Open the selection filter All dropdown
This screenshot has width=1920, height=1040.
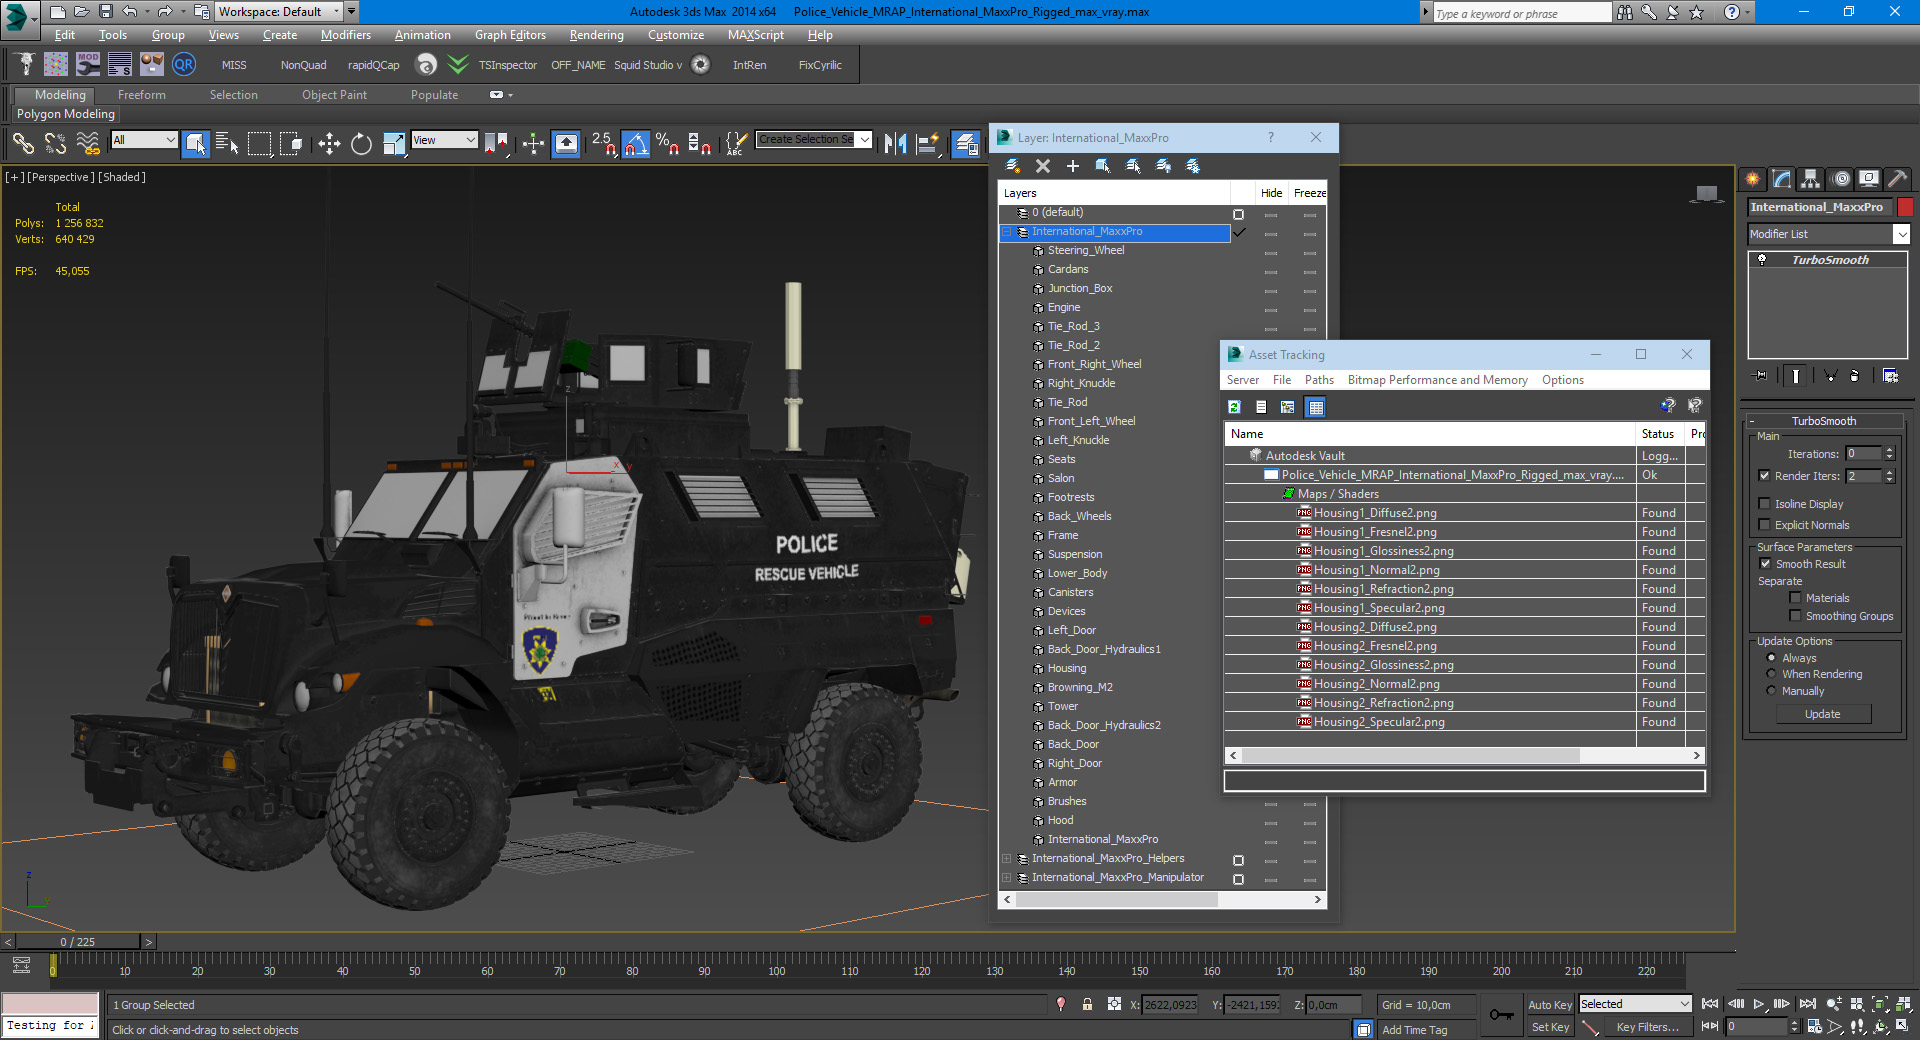click(x=144, y=140)
